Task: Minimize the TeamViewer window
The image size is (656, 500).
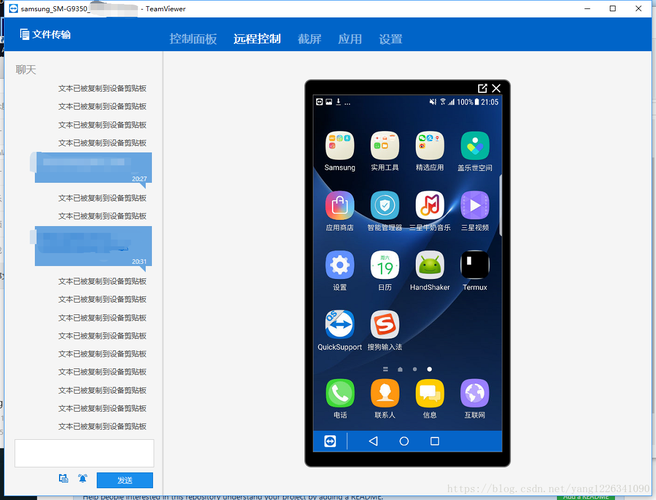Action: (x=587, y=8)
